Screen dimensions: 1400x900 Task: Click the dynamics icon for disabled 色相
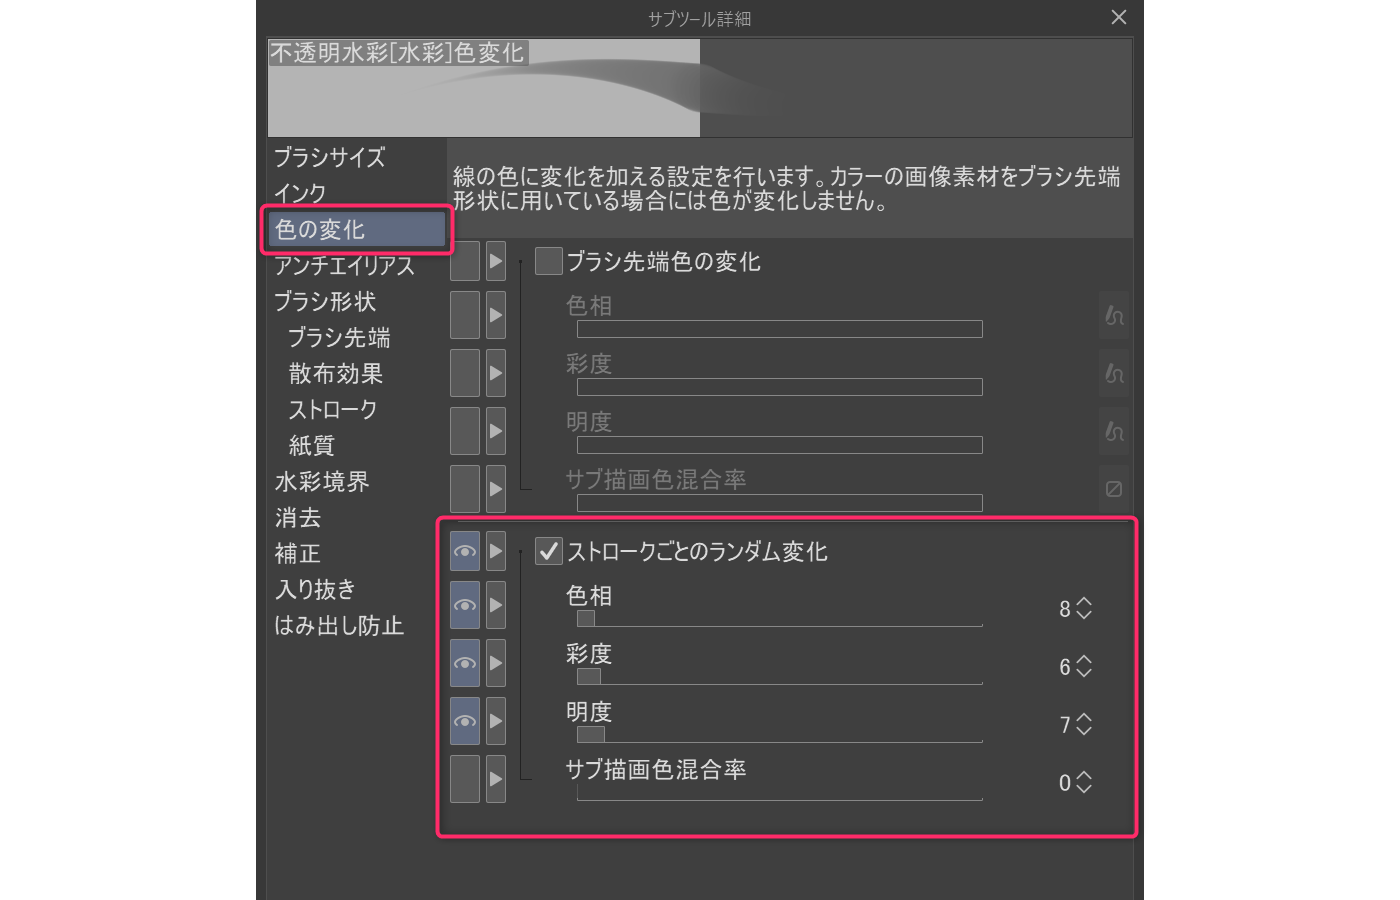click(x=1114, y=316)
